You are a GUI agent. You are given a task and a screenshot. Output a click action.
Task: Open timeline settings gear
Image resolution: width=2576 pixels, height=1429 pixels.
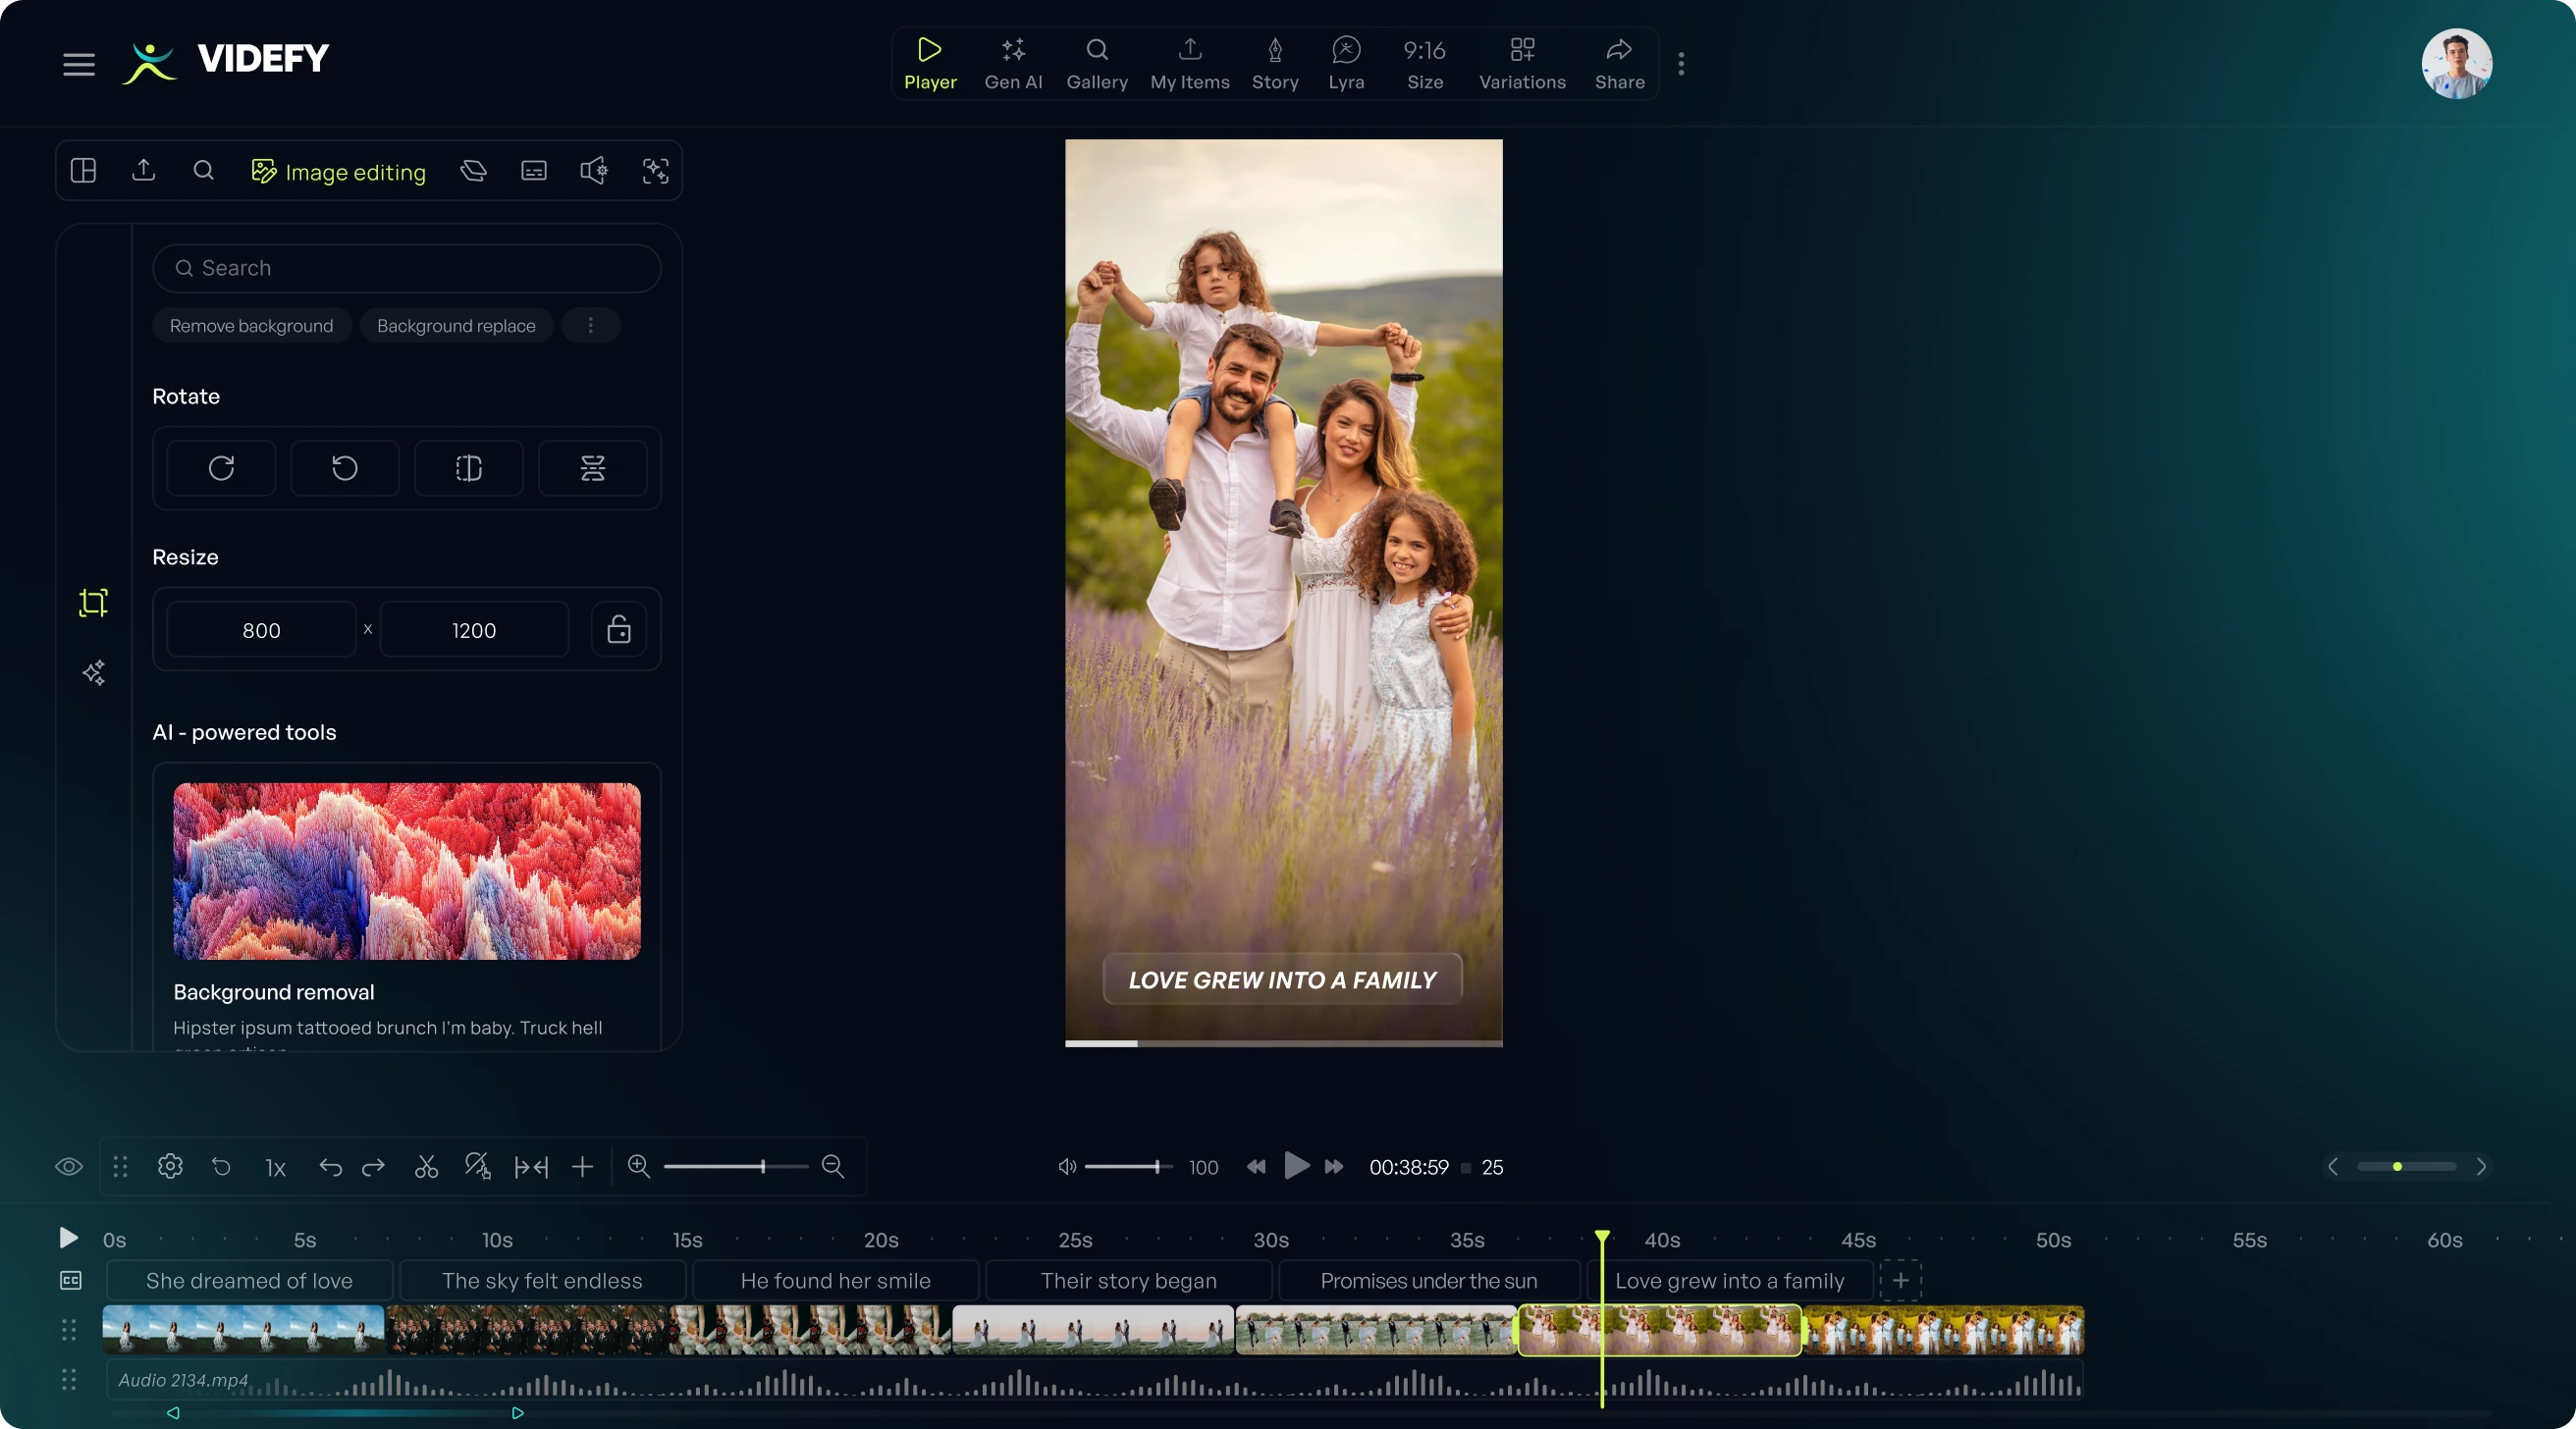pyautogui.click(x=170, y=1167)
